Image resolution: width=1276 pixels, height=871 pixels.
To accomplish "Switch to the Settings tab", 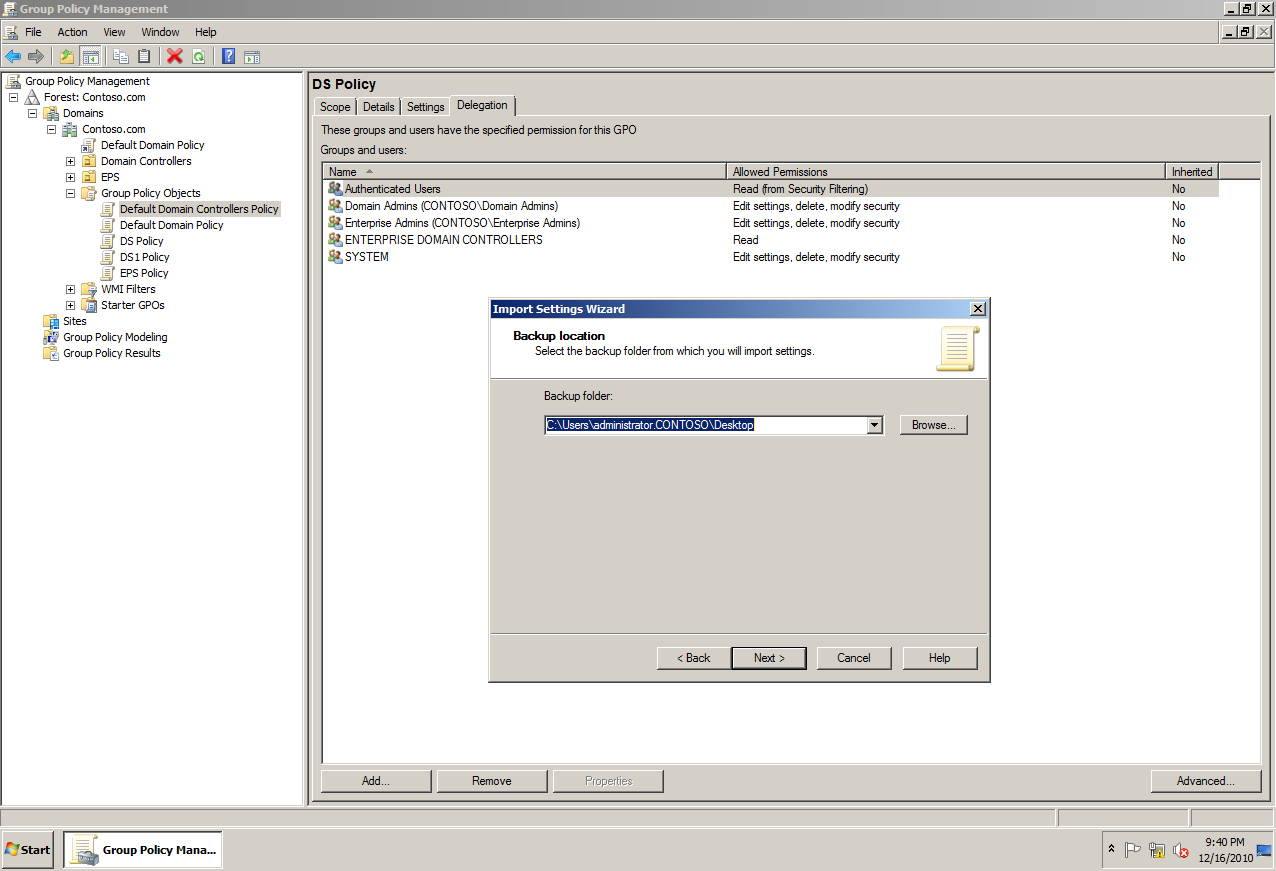I will point(425,106).
